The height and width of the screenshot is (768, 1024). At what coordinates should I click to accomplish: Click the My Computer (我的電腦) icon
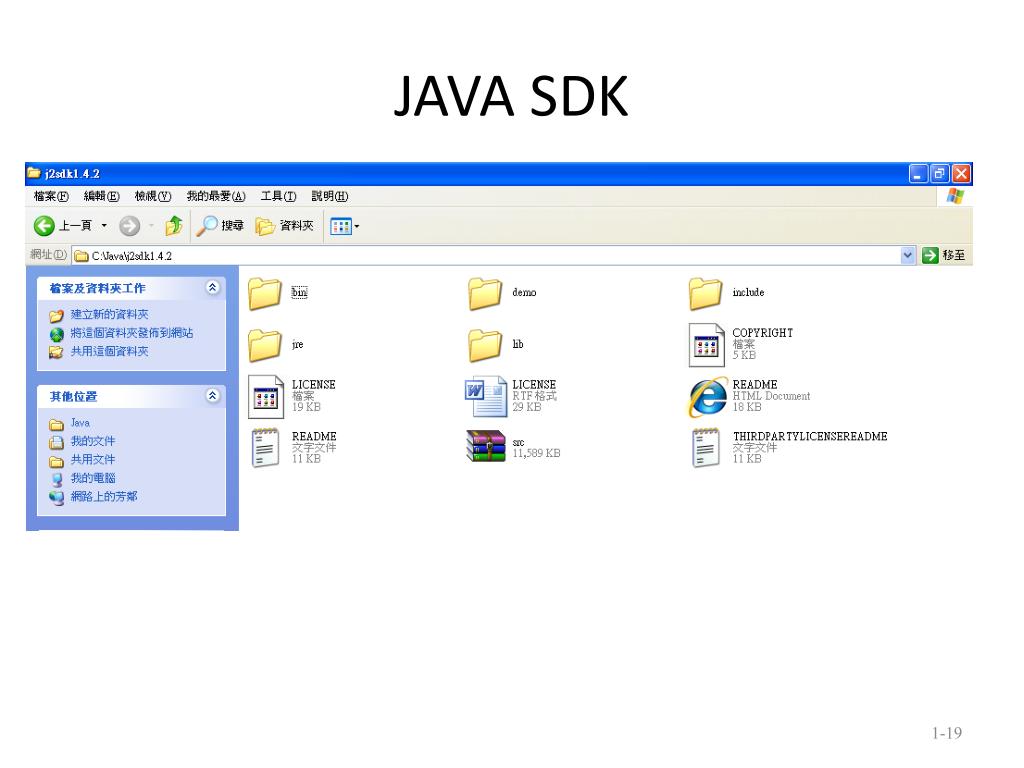tap(56, 479)
